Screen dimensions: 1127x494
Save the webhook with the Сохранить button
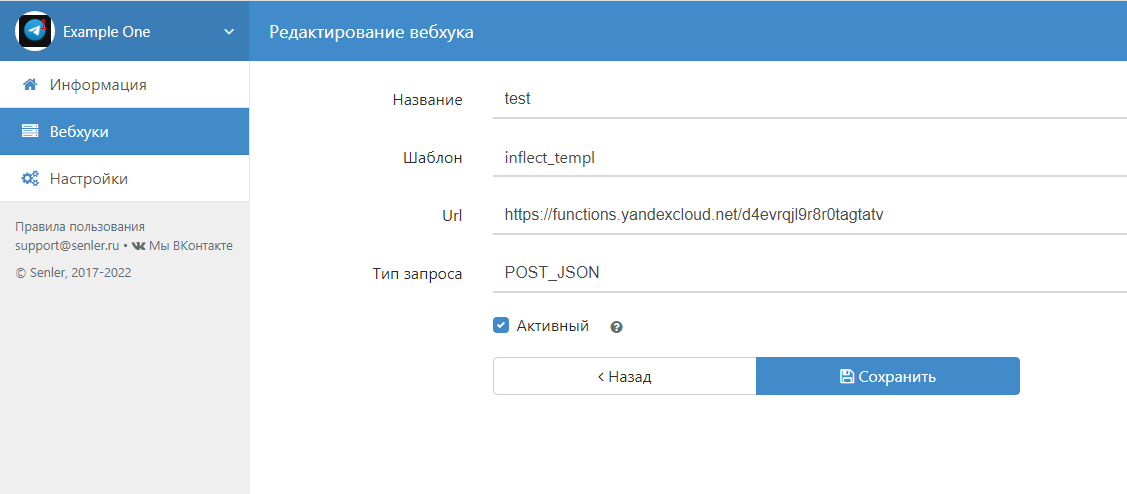[x=887, y=377]
